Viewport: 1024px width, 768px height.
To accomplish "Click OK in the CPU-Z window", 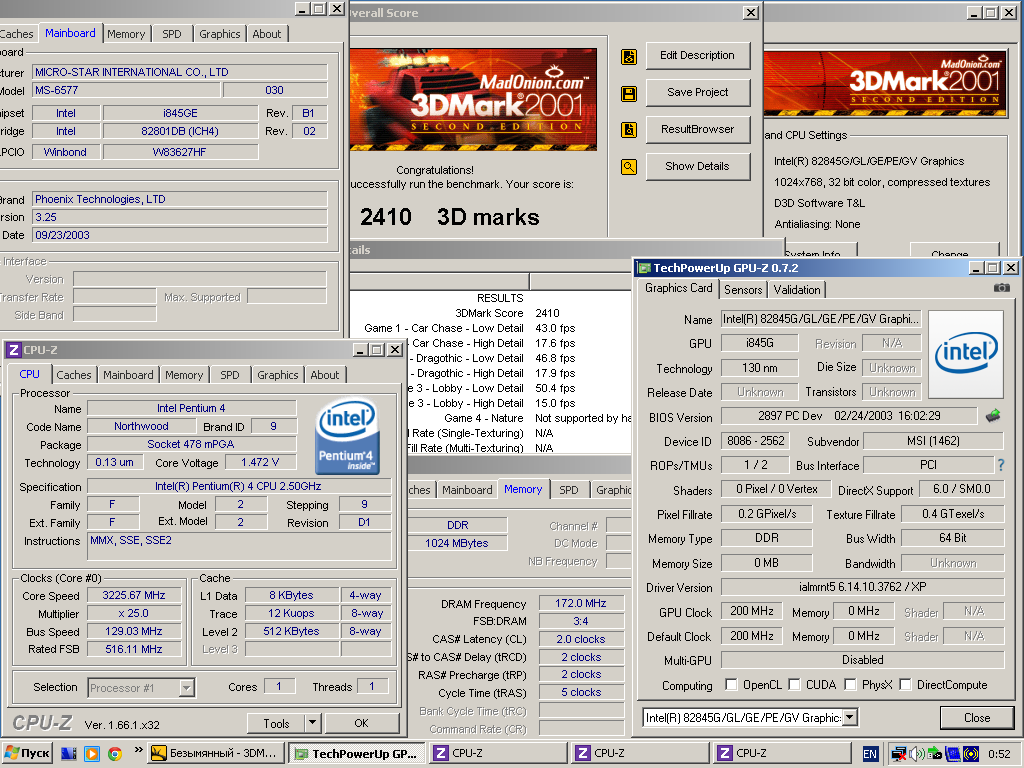I will (362, 723).
